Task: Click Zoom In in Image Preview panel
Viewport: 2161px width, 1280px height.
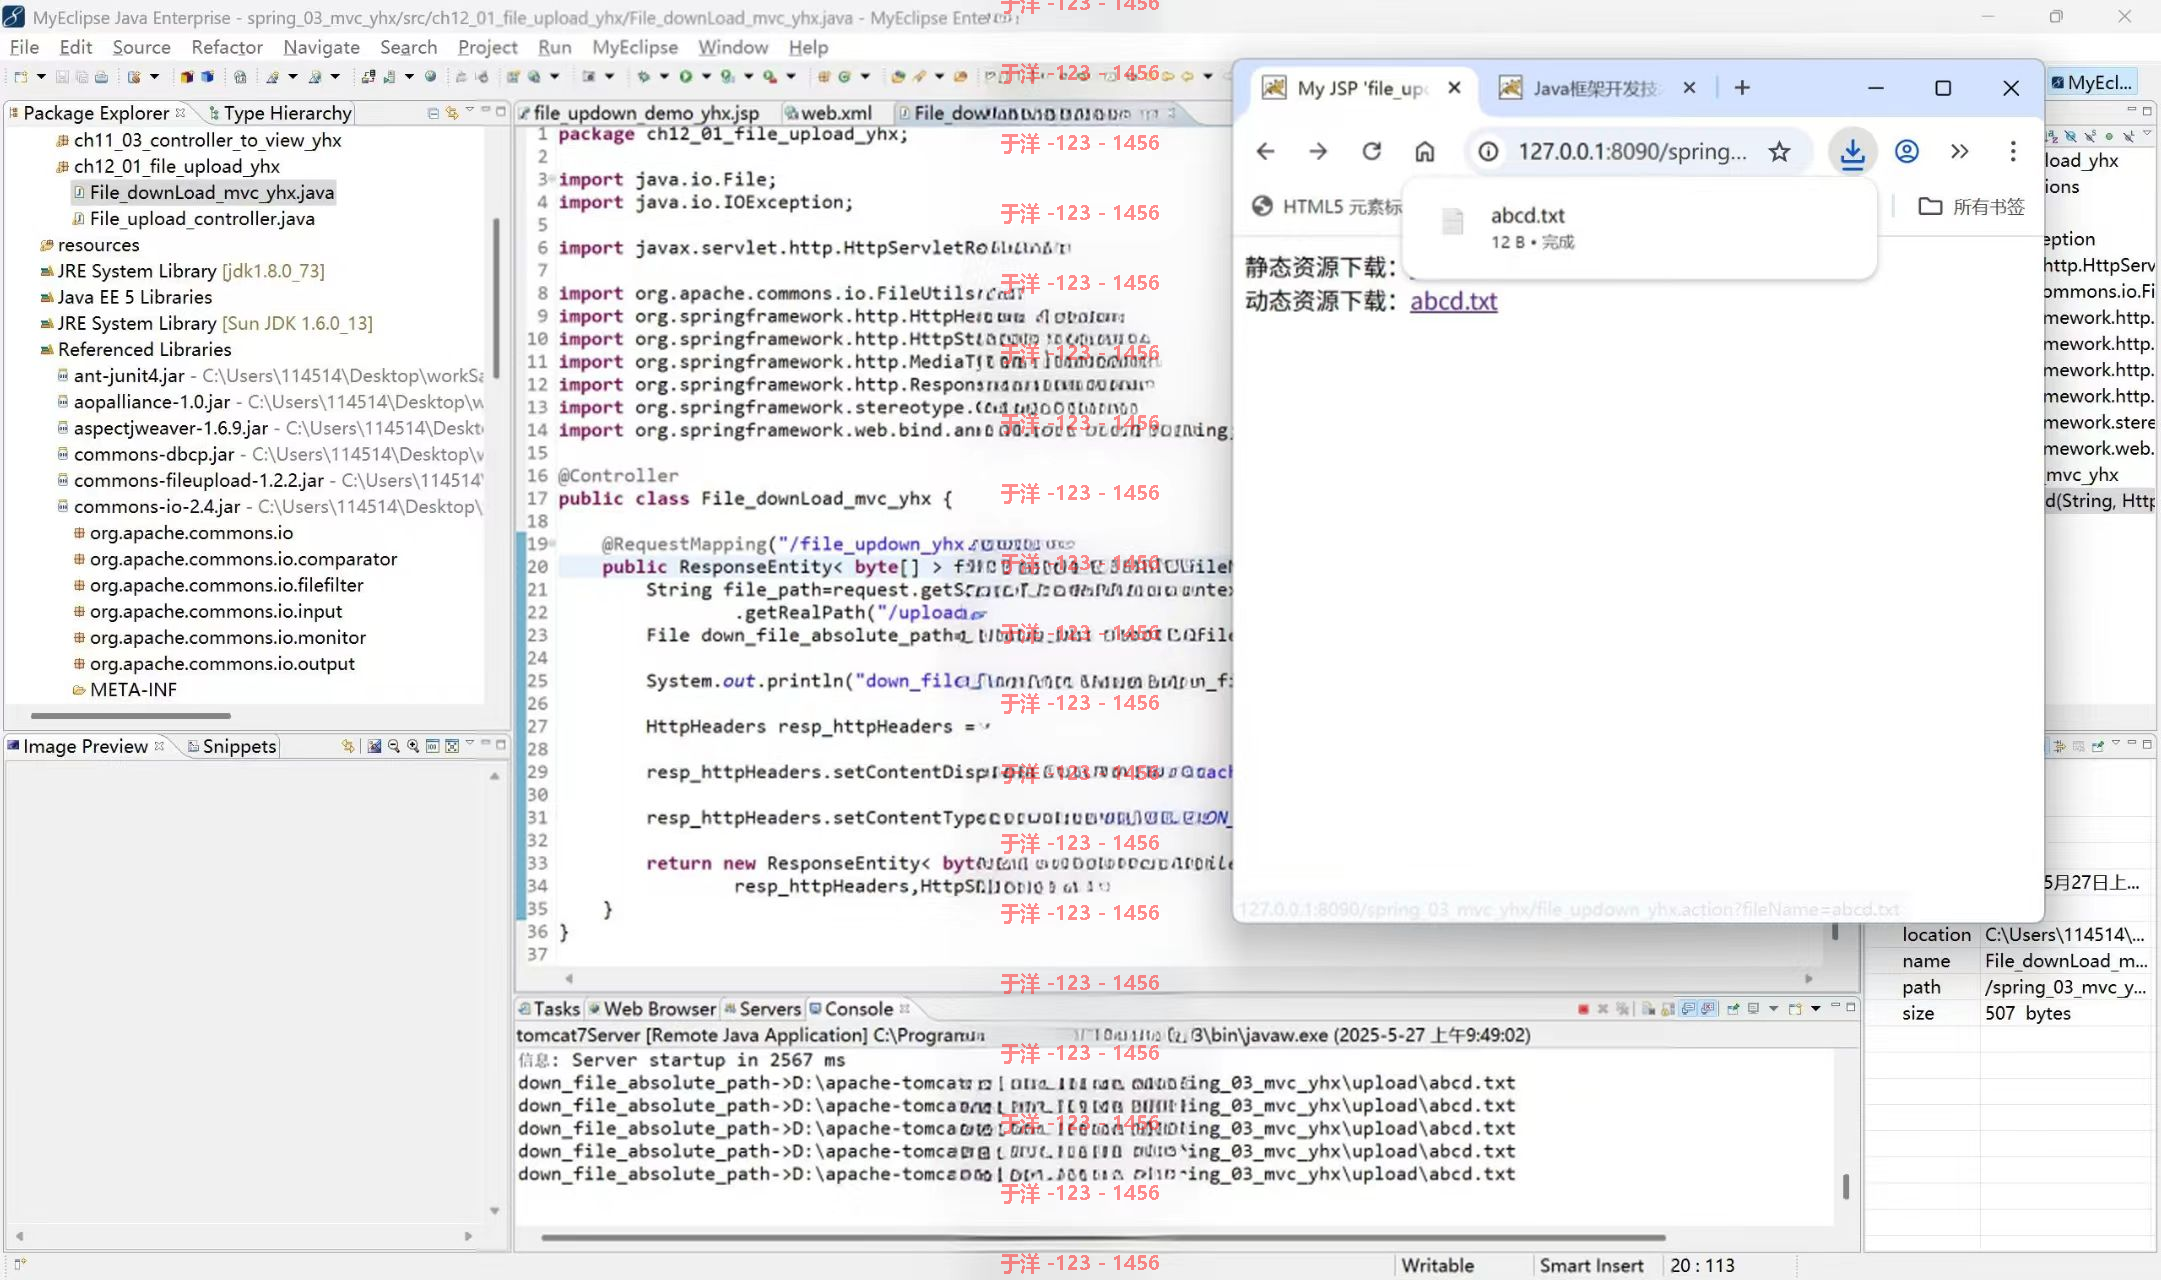Action: coord(413,746)
